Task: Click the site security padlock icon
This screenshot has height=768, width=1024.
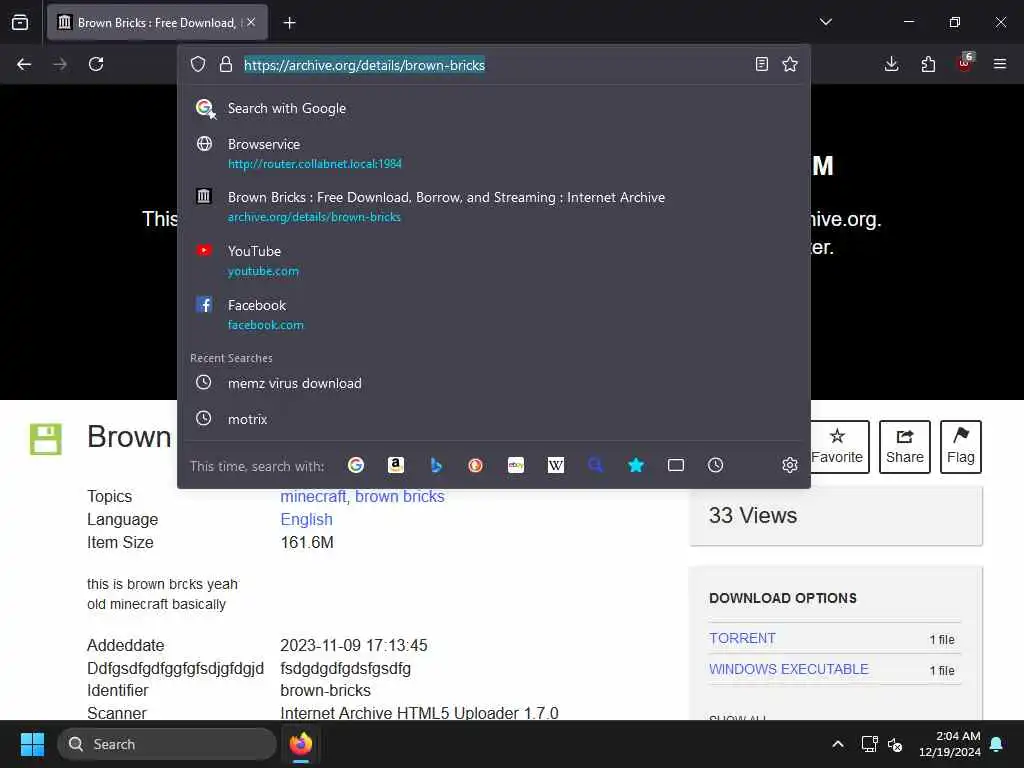Action: tap(225, 64)
